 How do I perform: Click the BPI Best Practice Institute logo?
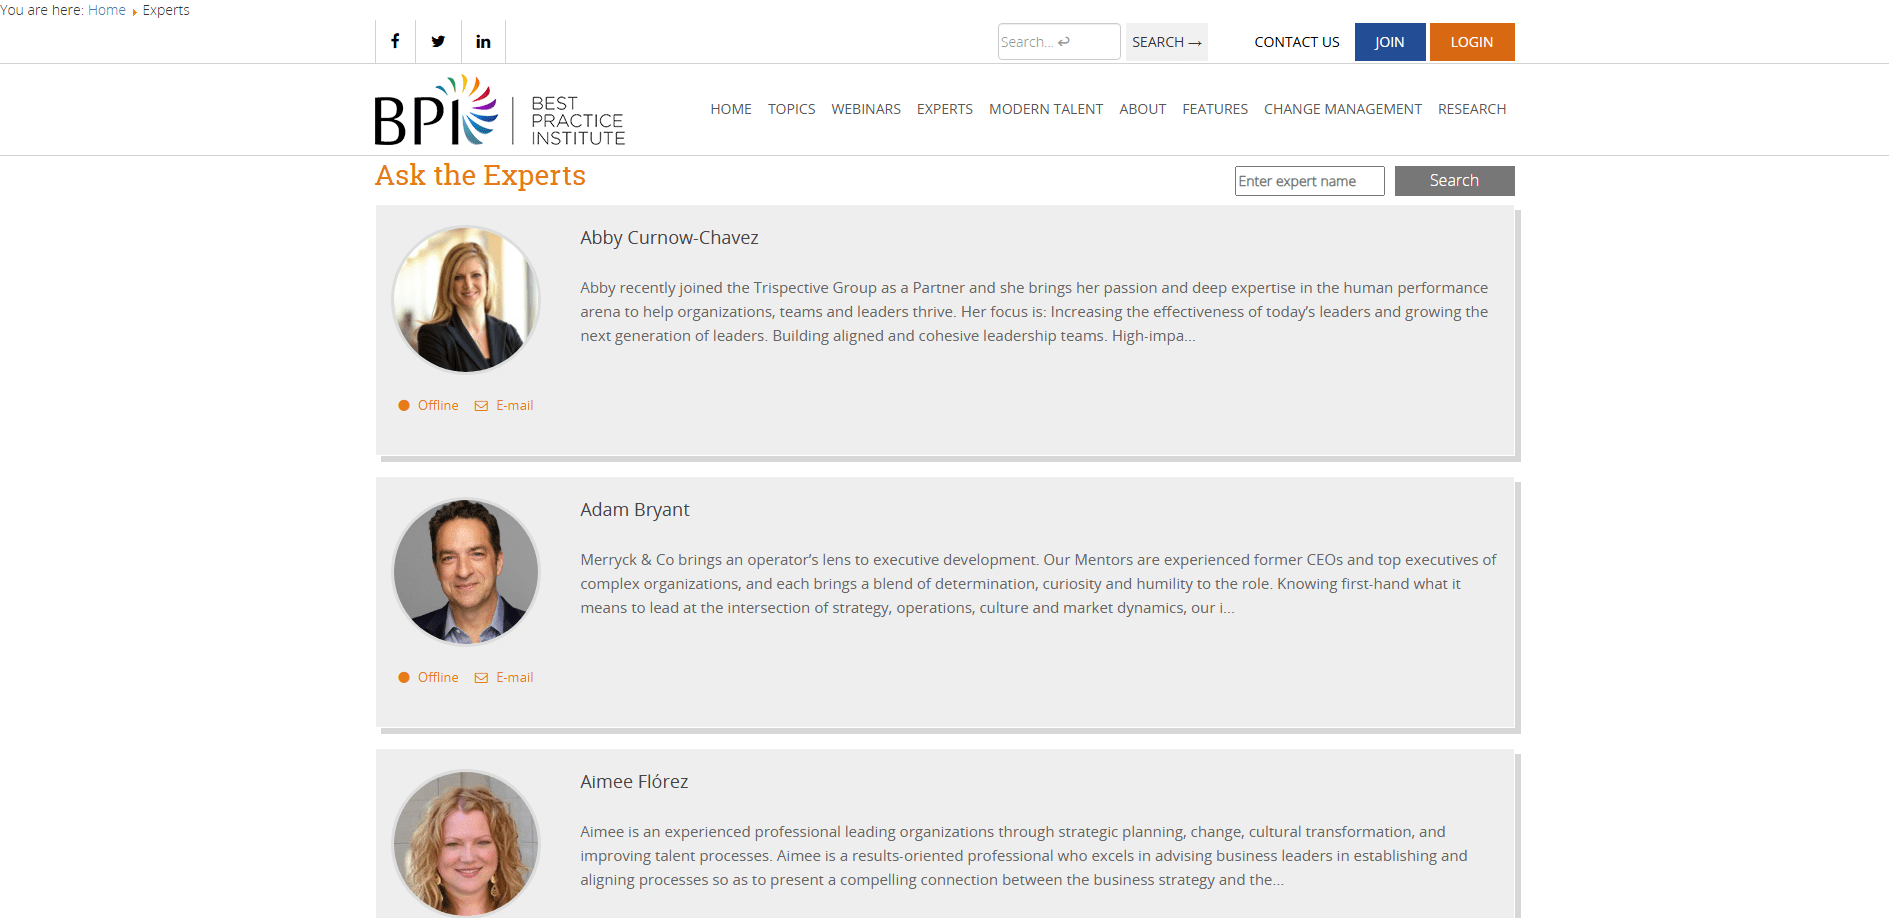click(x=499, y=111)
